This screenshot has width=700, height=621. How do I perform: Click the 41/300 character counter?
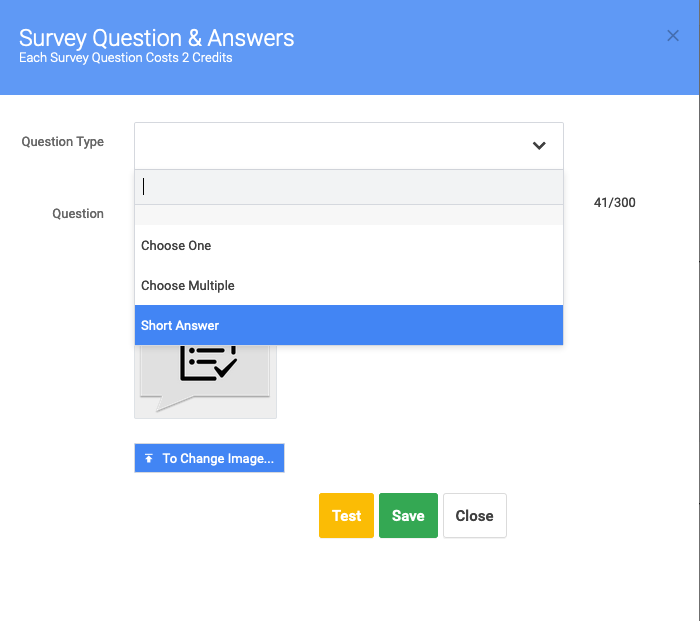coord(614,203)
